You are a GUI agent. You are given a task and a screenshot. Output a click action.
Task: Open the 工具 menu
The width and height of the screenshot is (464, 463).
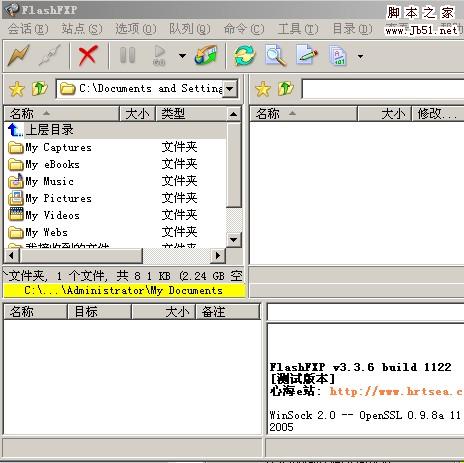click(x=298, y=29)
